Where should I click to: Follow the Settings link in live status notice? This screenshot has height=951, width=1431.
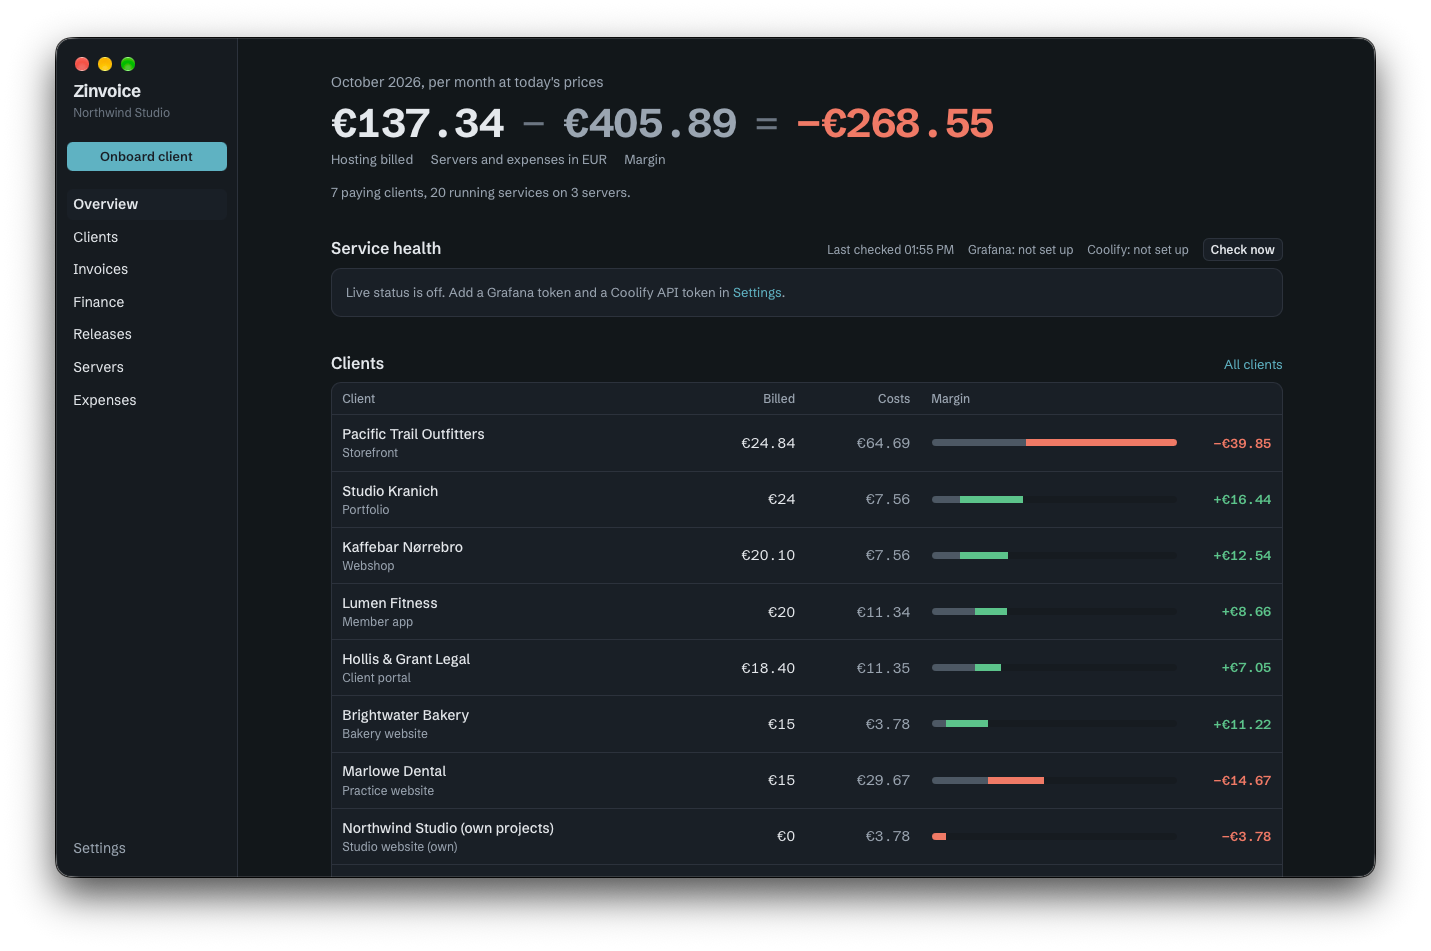click(757, 293)
